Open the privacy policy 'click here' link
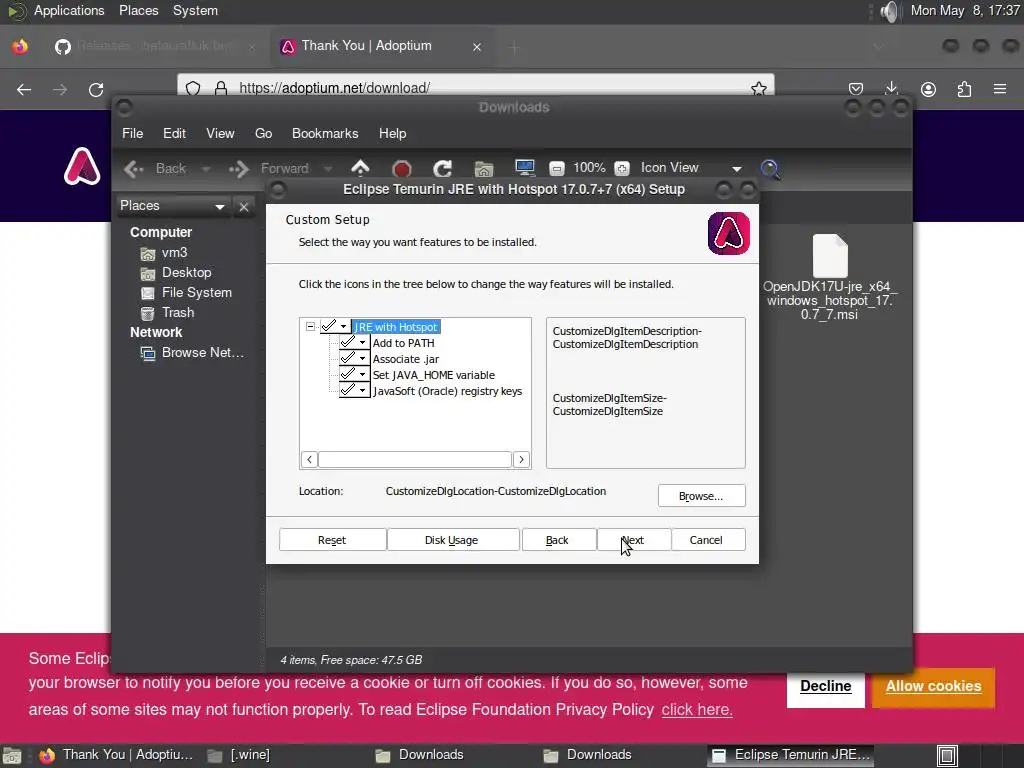Image resolution: width=1024 pixels, height=768 pixels. (x=697, y=710)
